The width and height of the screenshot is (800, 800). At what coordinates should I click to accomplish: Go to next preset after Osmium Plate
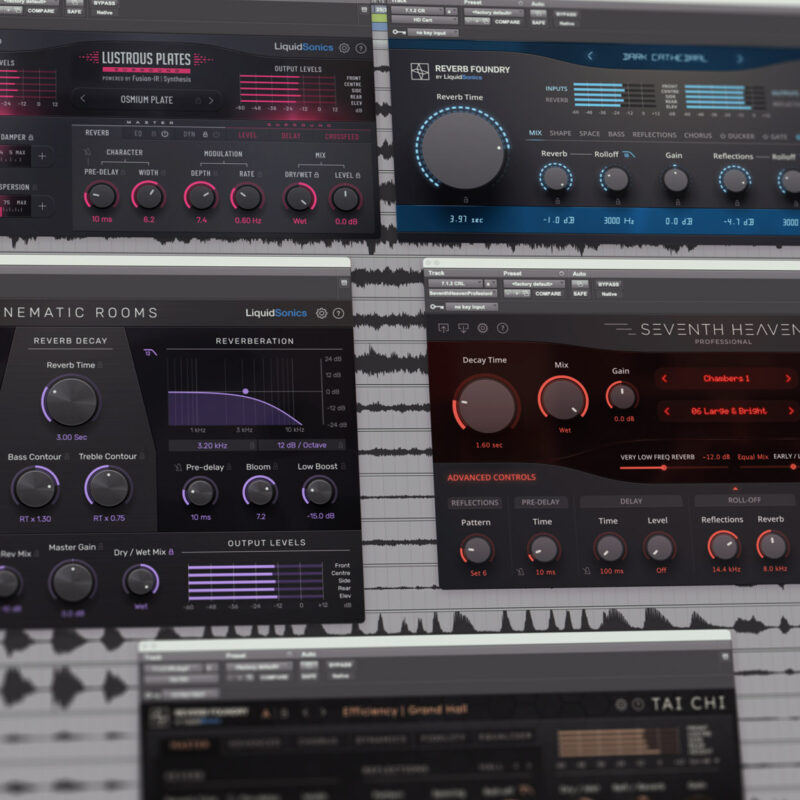(211, 101)
